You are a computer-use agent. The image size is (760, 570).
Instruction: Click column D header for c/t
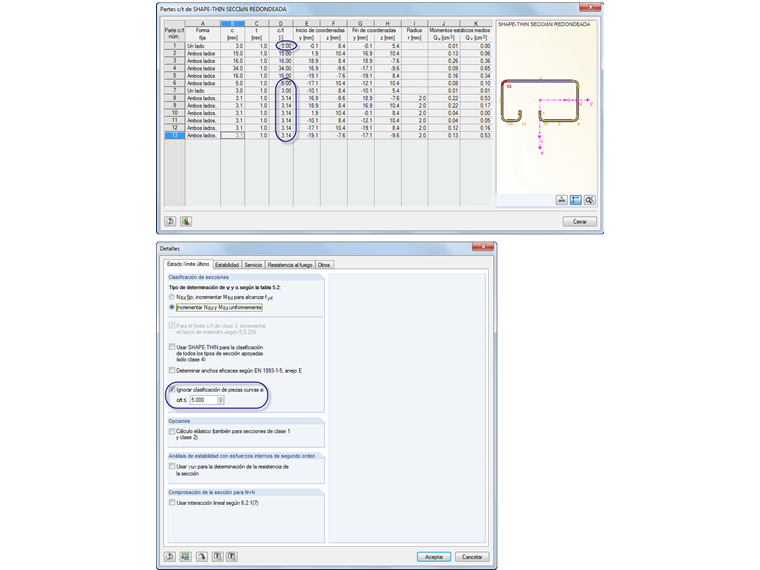[x=281, y=23]
